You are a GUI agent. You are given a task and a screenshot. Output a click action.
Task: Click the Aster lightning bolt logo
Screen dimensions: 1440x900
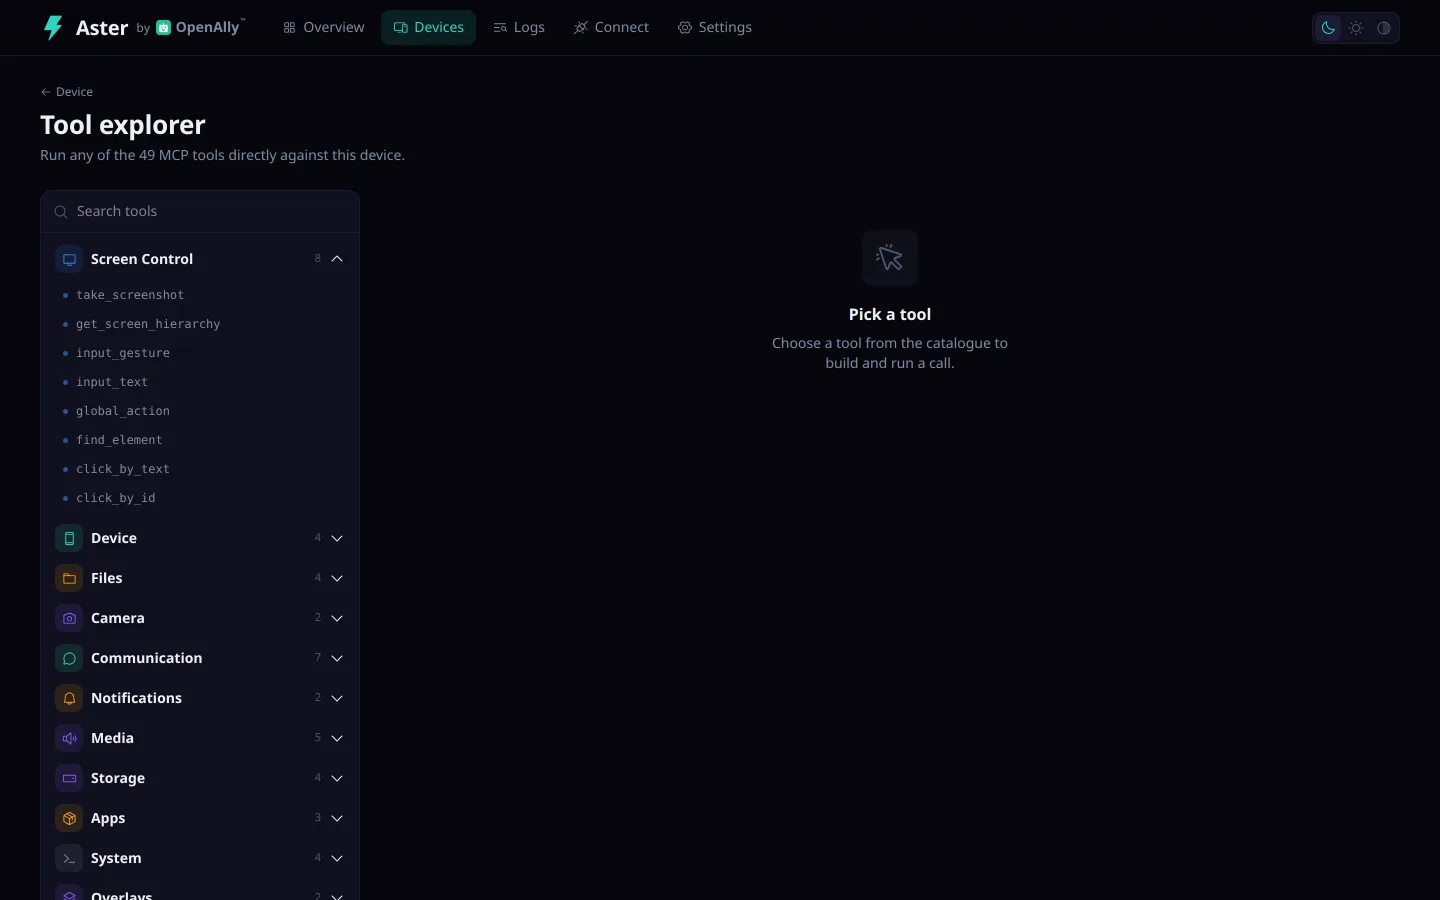point(53,27)
